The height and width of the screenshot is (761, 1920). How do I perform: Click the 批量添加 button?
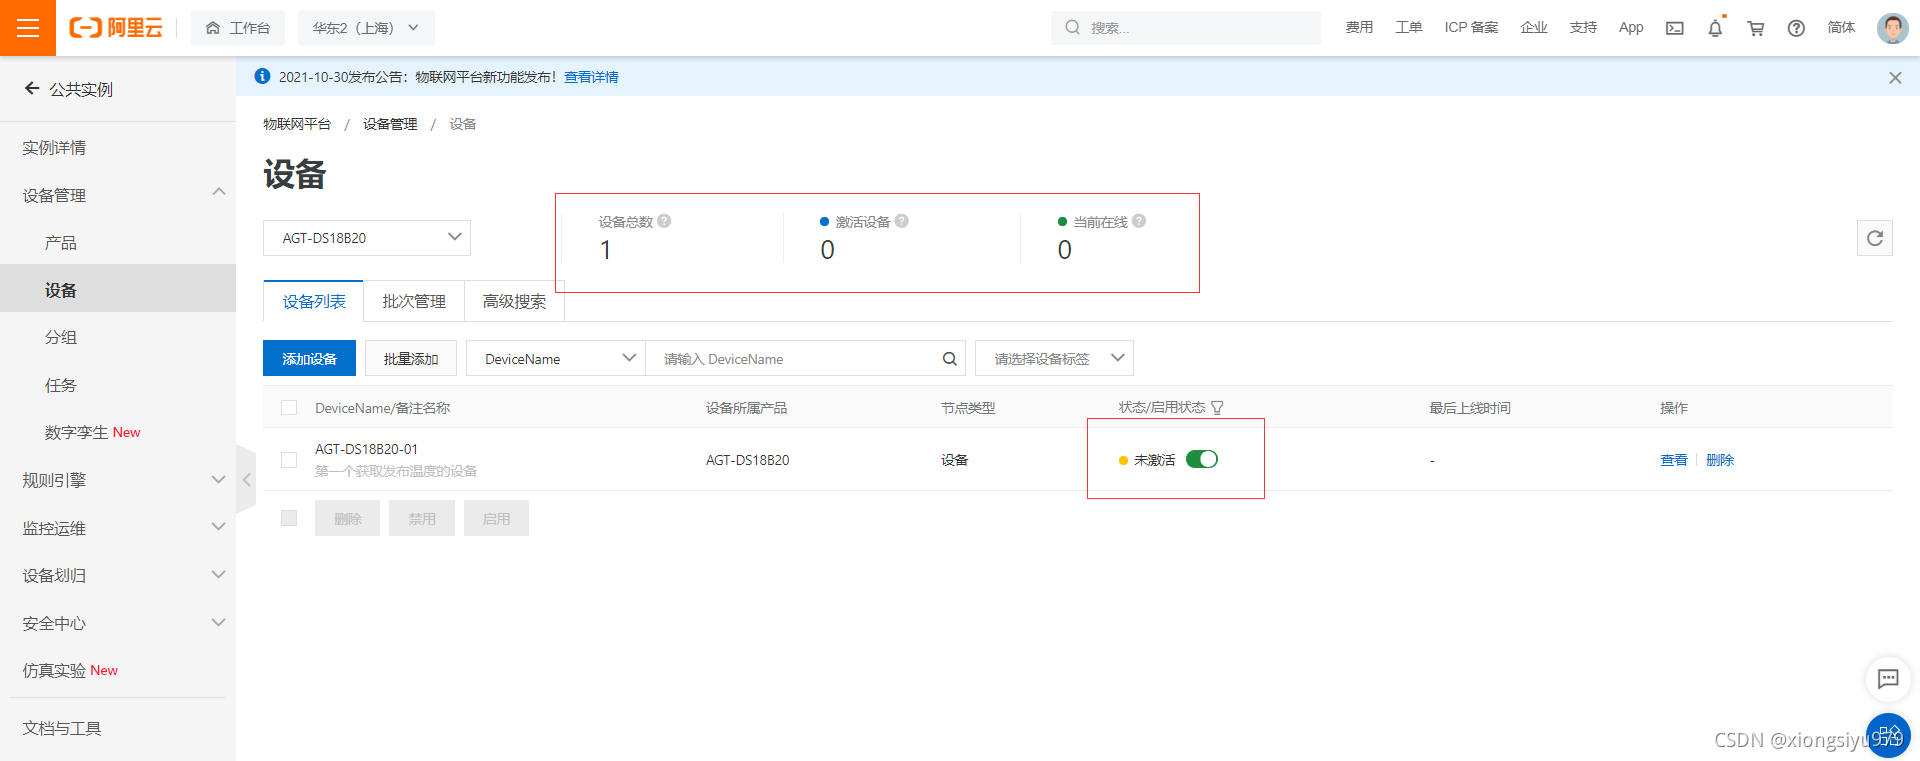[x=411, y=359]
